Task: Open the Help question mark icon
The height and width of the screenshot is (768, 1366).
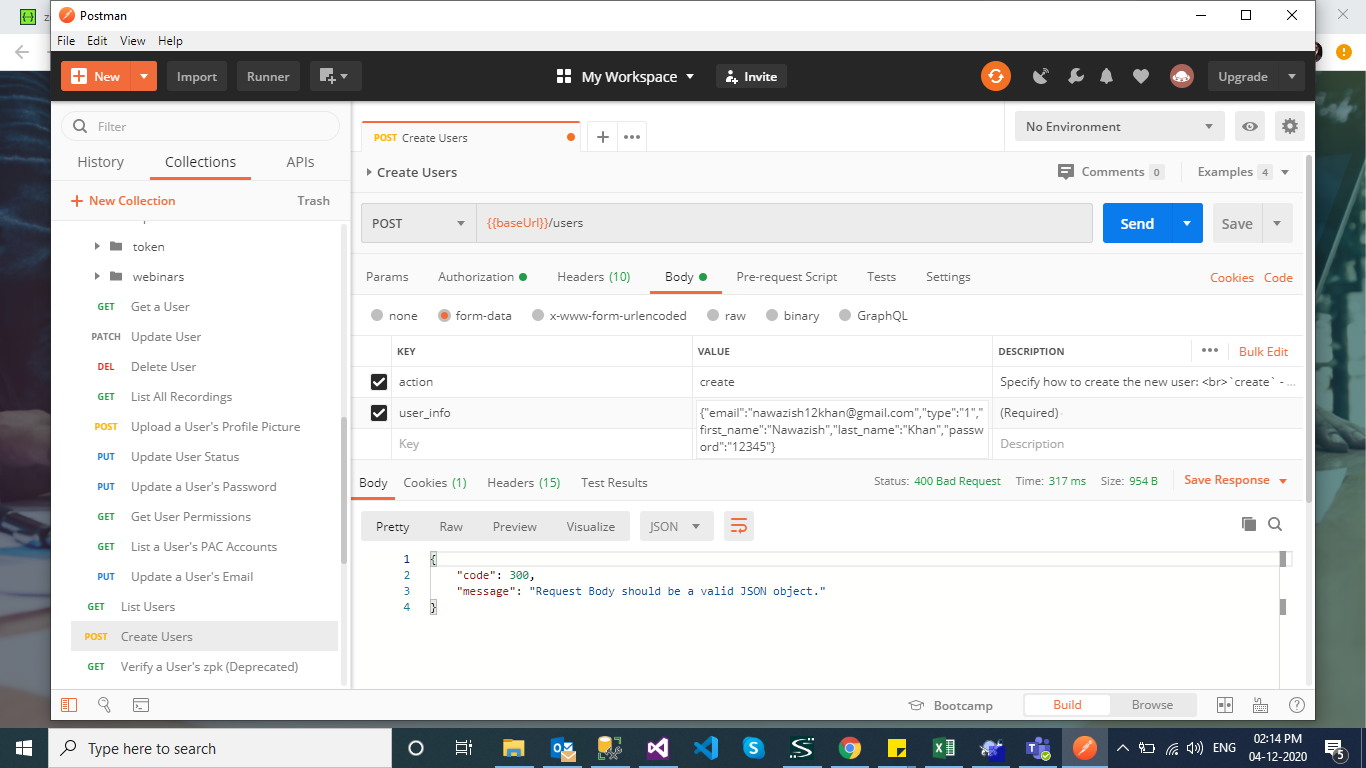Action: click(1297, 705)
